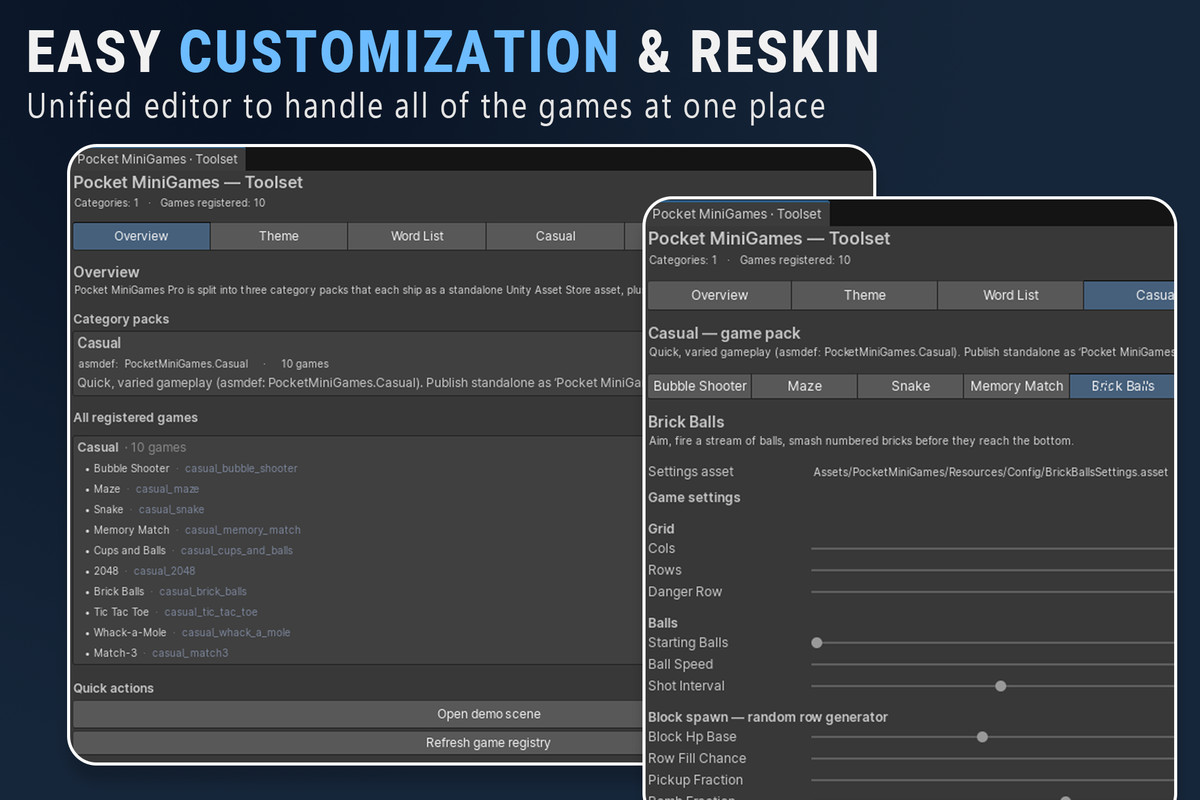Click 'Games registered: 10' in the front window
This screenshot has width=1200, height=800.
(795, 260)
